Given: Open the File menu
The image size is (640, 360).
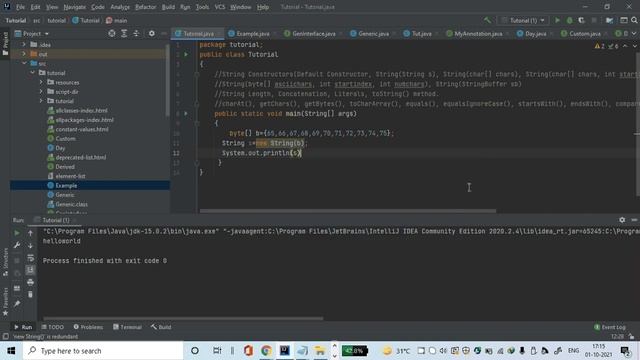Looking at the screenshot, I should coord(20,7).
